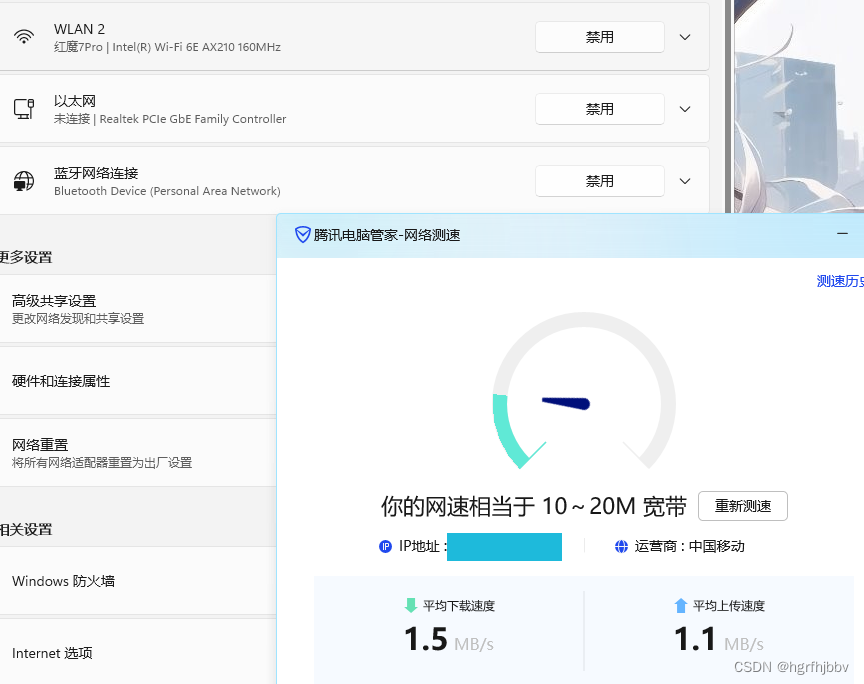Open 硬件和连接属性
Image resolution: width=864 pixels, height=684 pixels.
coord(138,381)
